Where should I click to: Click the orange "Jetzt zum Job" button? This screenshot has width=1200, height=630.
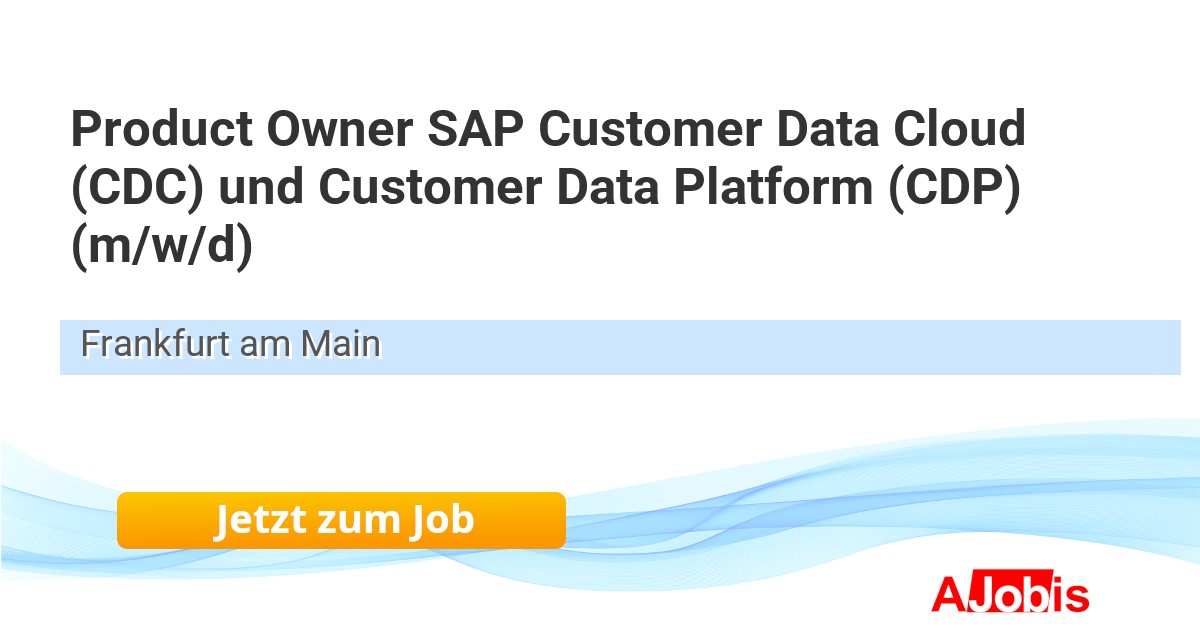(x=341, y=520)
